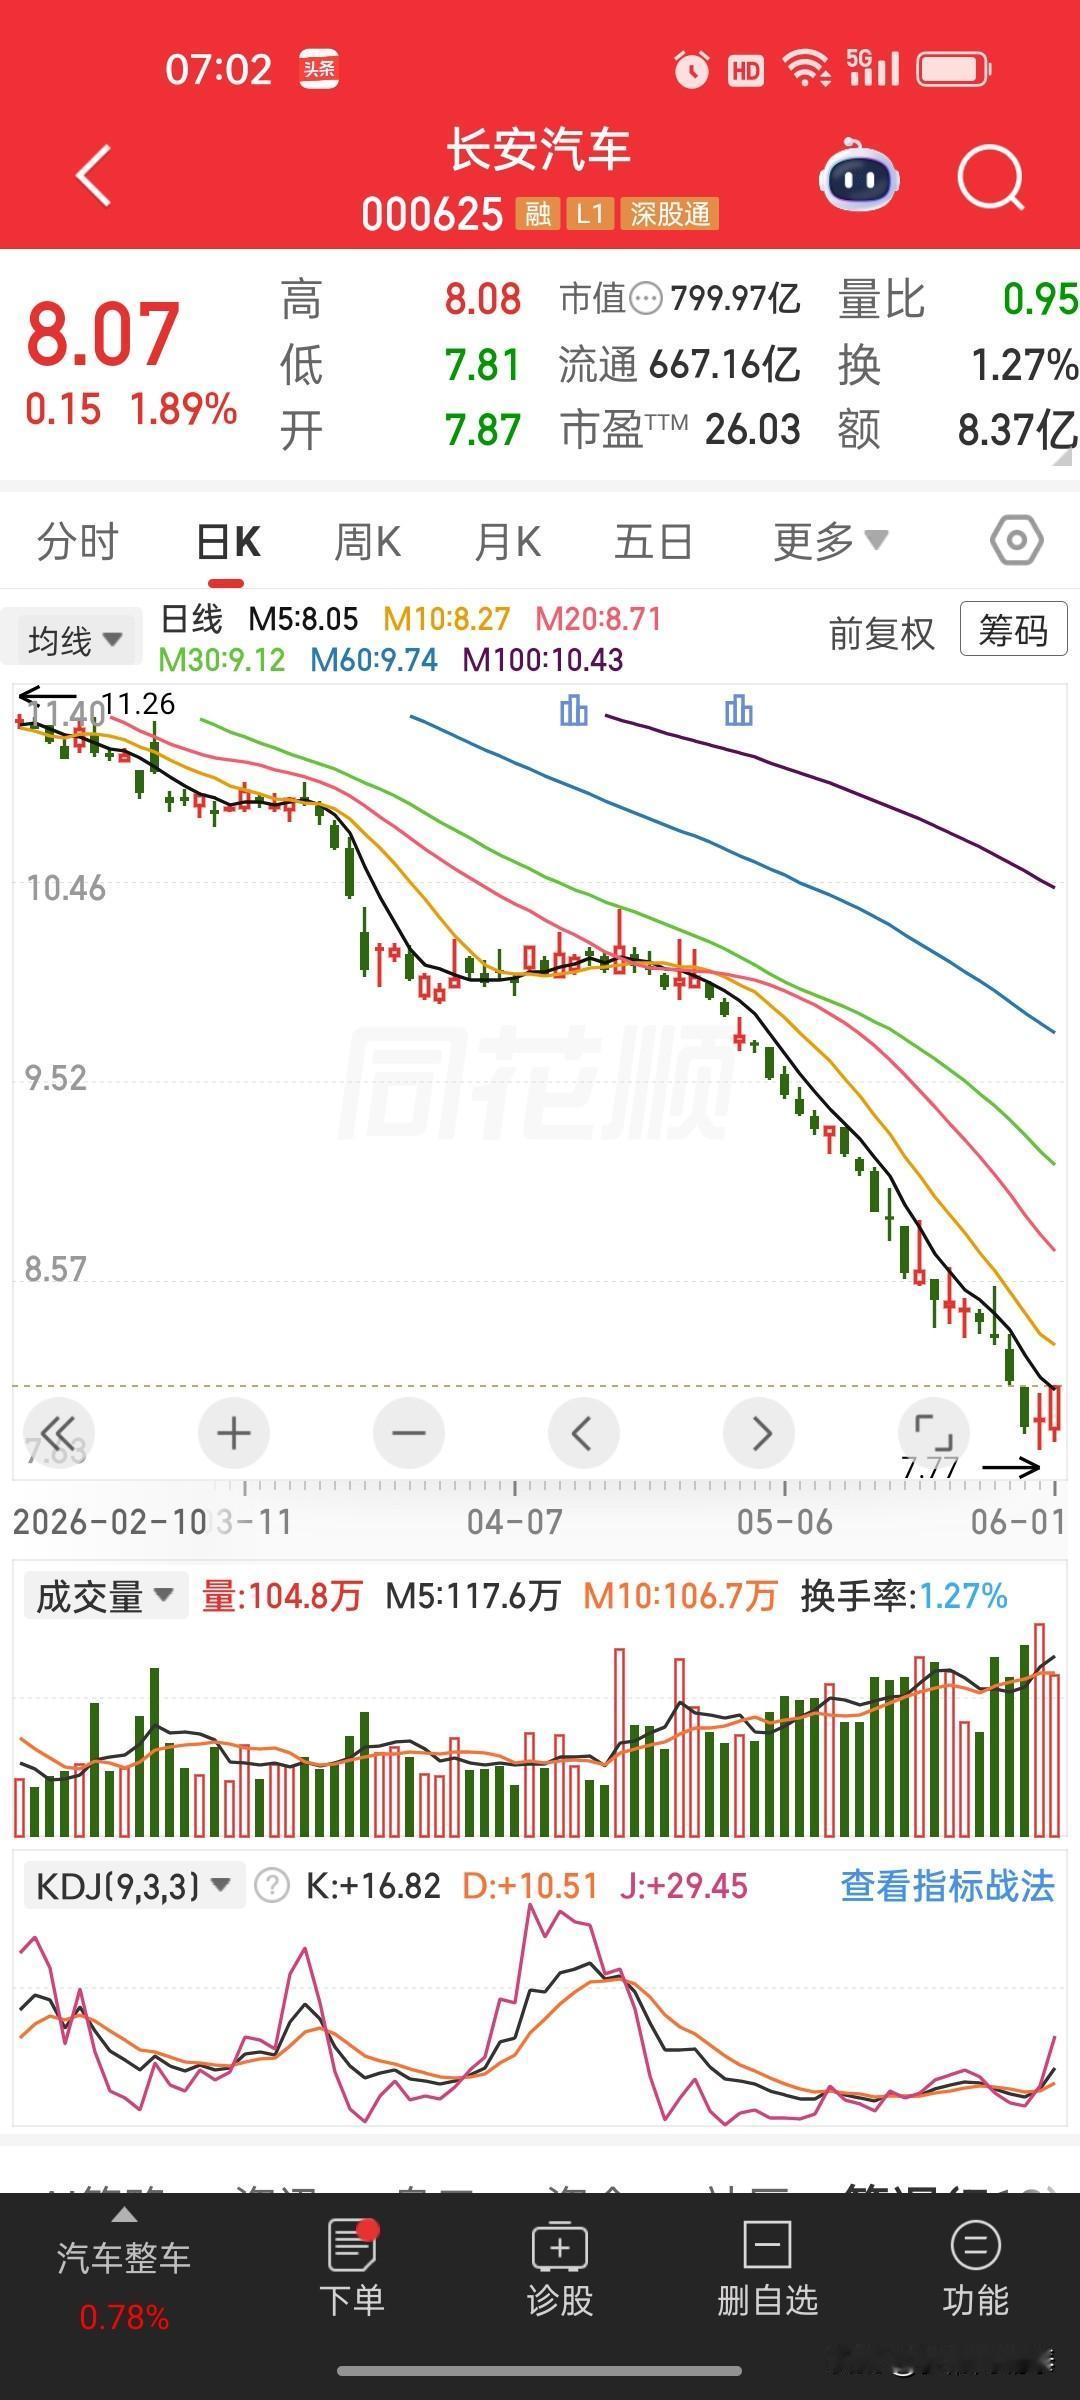
Task: Open KDJ help question mark icon
Action: click(271, 1886)
